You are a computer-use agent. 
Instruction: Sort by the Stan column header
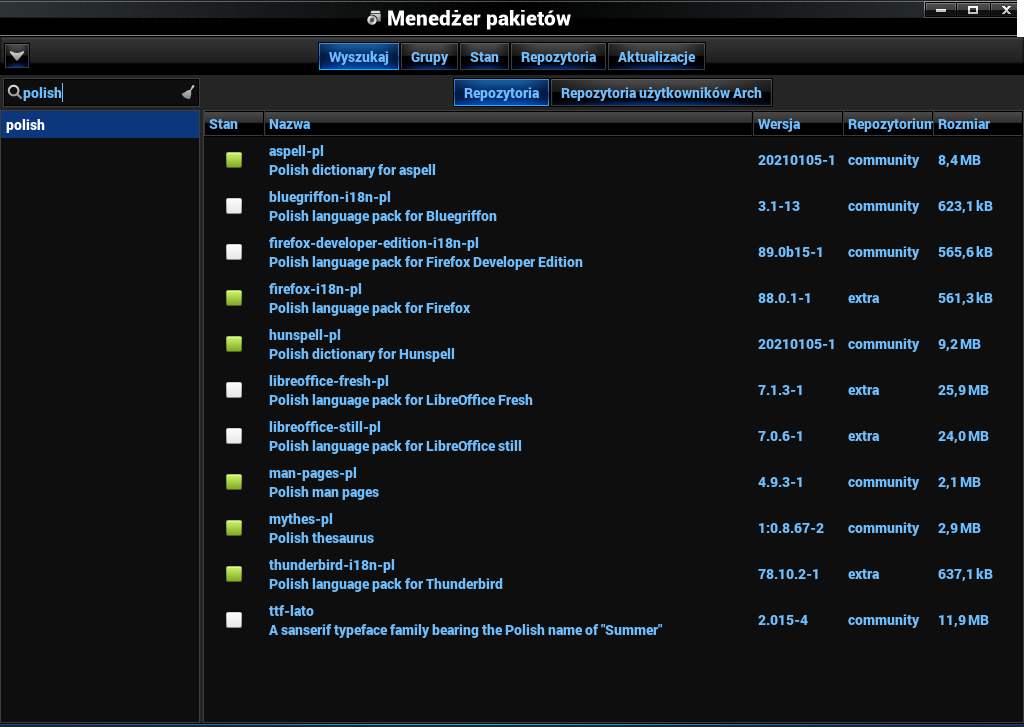(x=234, y=124)
